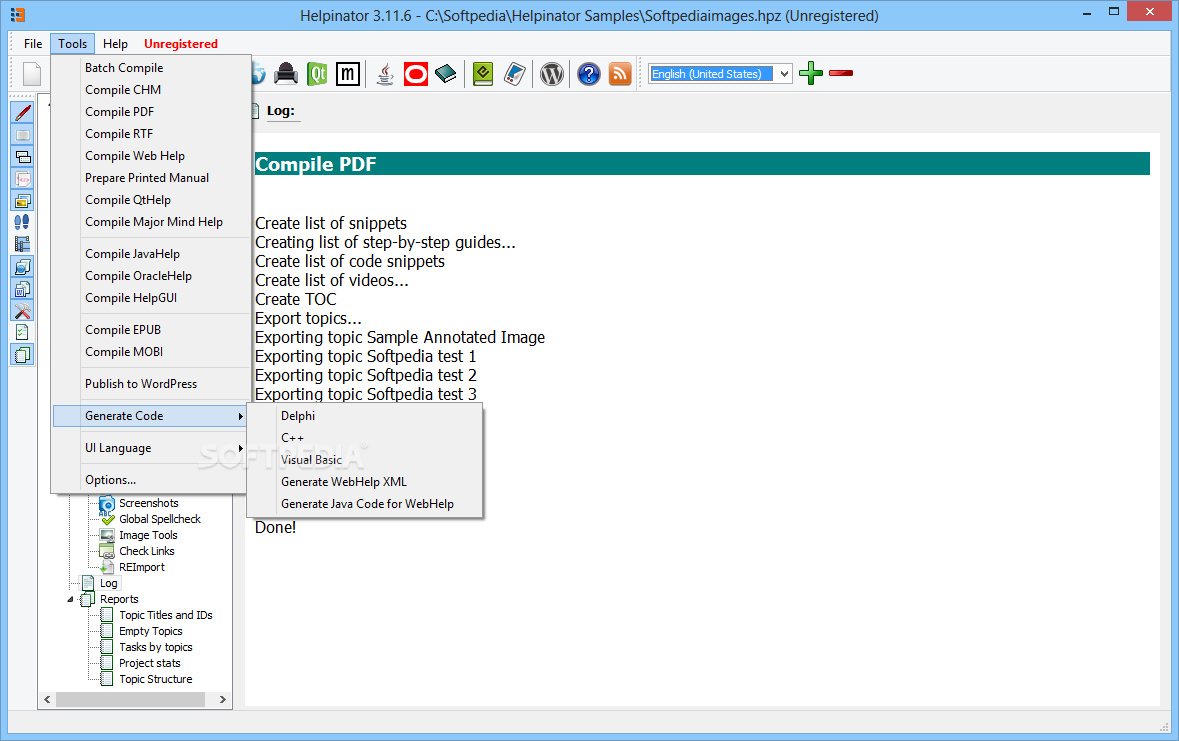Click the green EPUB compile icon
Viewport: 1179px width, 741px height.
coord(483,74)
